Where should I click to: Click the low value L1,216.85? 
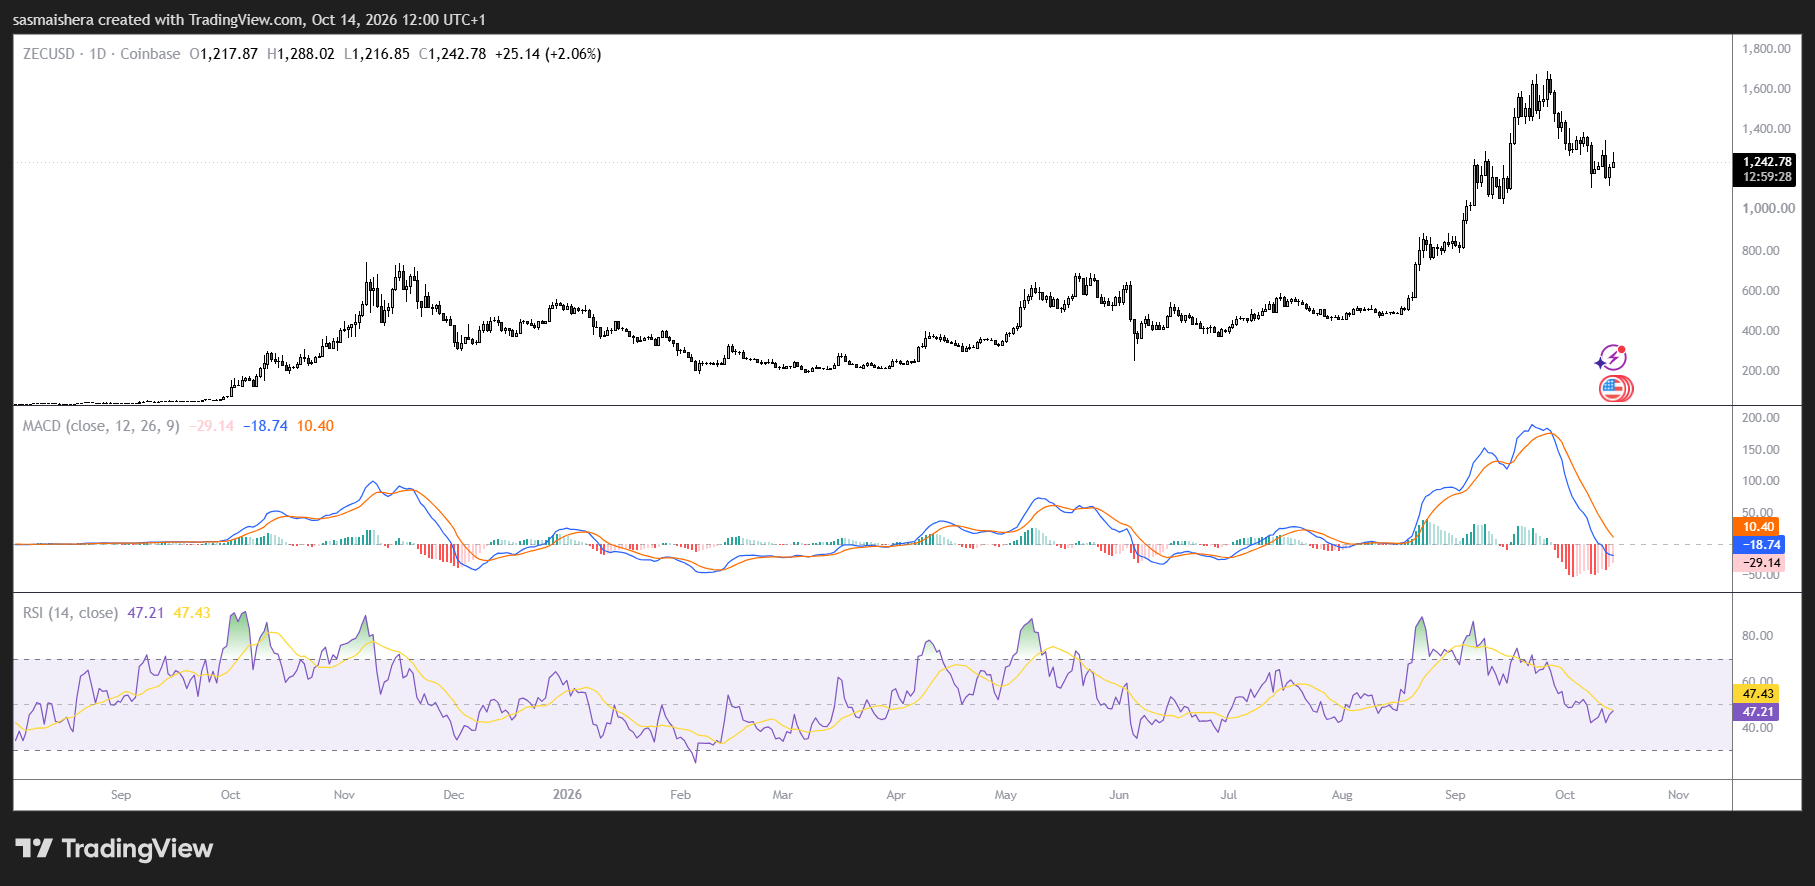coord(377,54)
